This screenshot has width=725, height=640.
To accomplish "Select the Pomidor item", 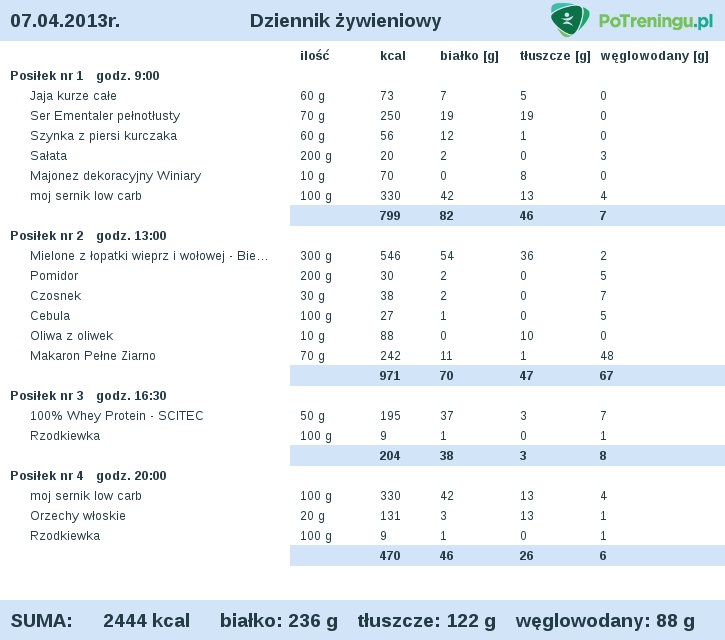I will (54, 276).
